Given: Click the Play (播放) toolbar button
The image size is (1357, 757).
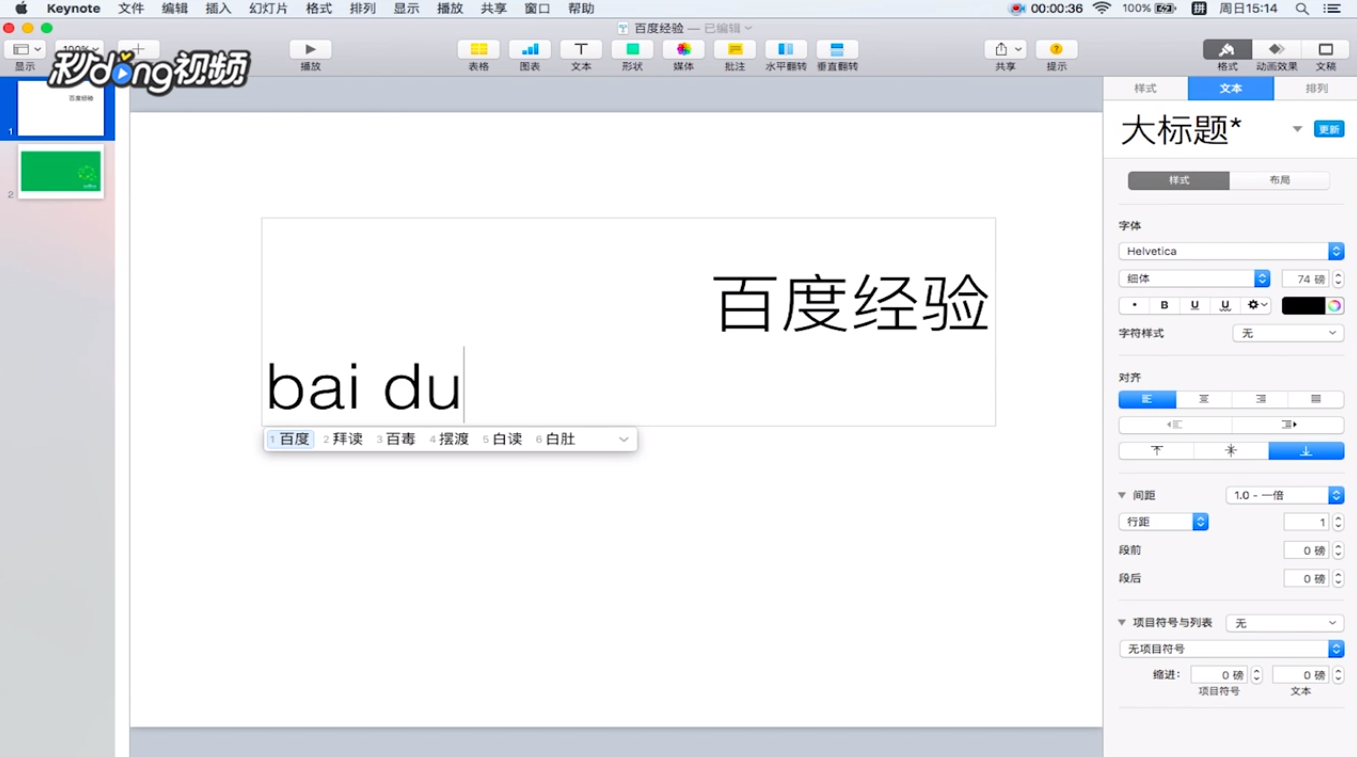Looking at the screenshot, I should click(x=310, y=49).
